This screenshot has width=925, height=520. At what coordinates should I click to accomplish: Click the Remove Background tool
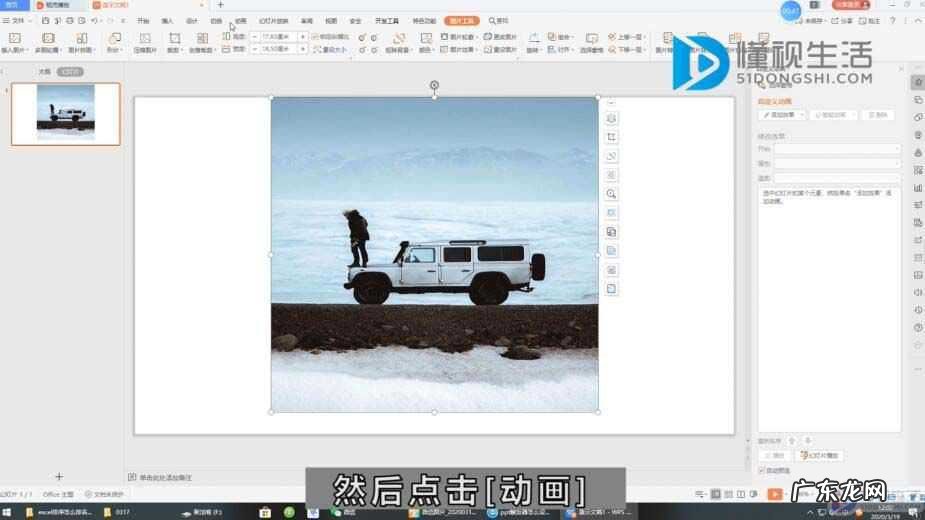click(398, 43)
